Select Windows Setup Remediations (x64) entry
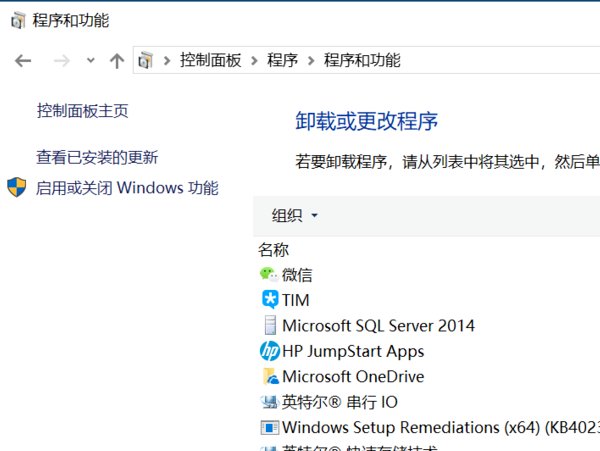This screenshot has width=600, height=451. 441,428
